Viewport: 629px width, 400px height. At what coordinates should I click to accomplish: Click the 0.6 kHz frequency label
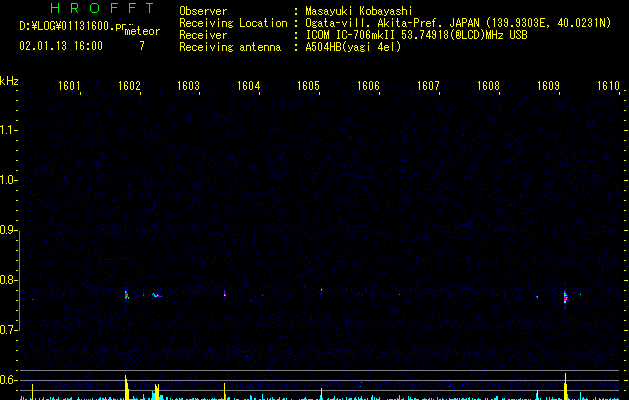pos(8,380)
